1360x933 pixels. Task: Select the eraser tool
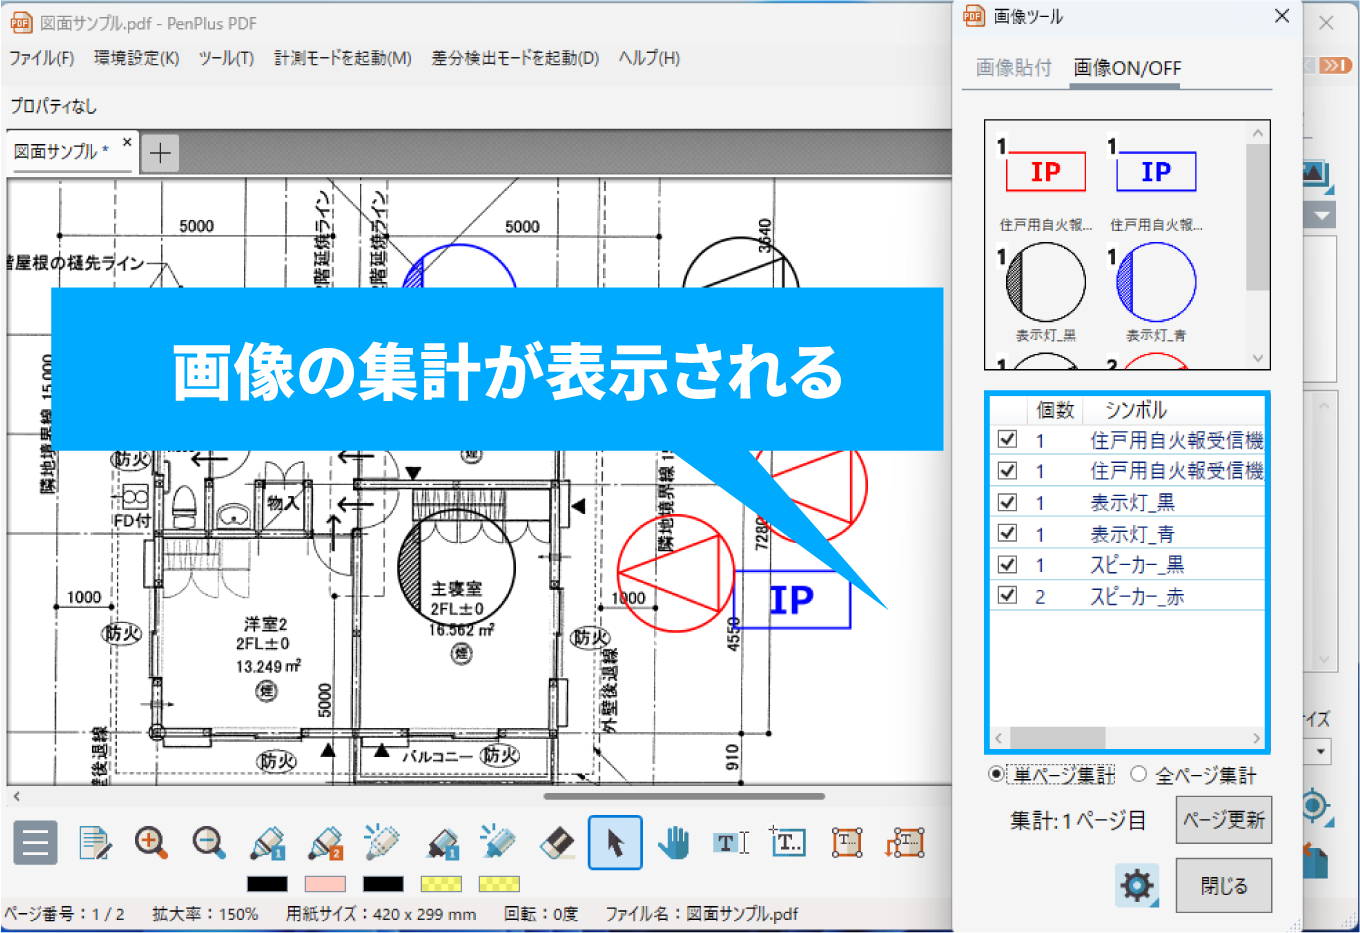556,843
